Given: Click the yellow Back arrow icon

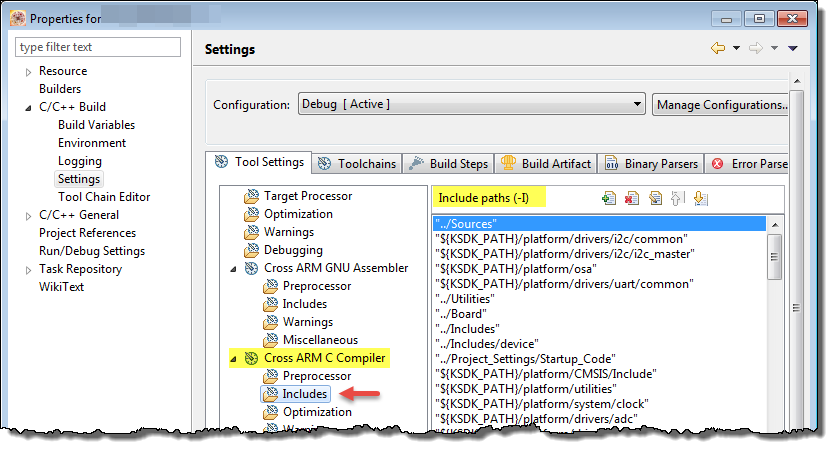Looking at the screenshot, I should point(717,48).
